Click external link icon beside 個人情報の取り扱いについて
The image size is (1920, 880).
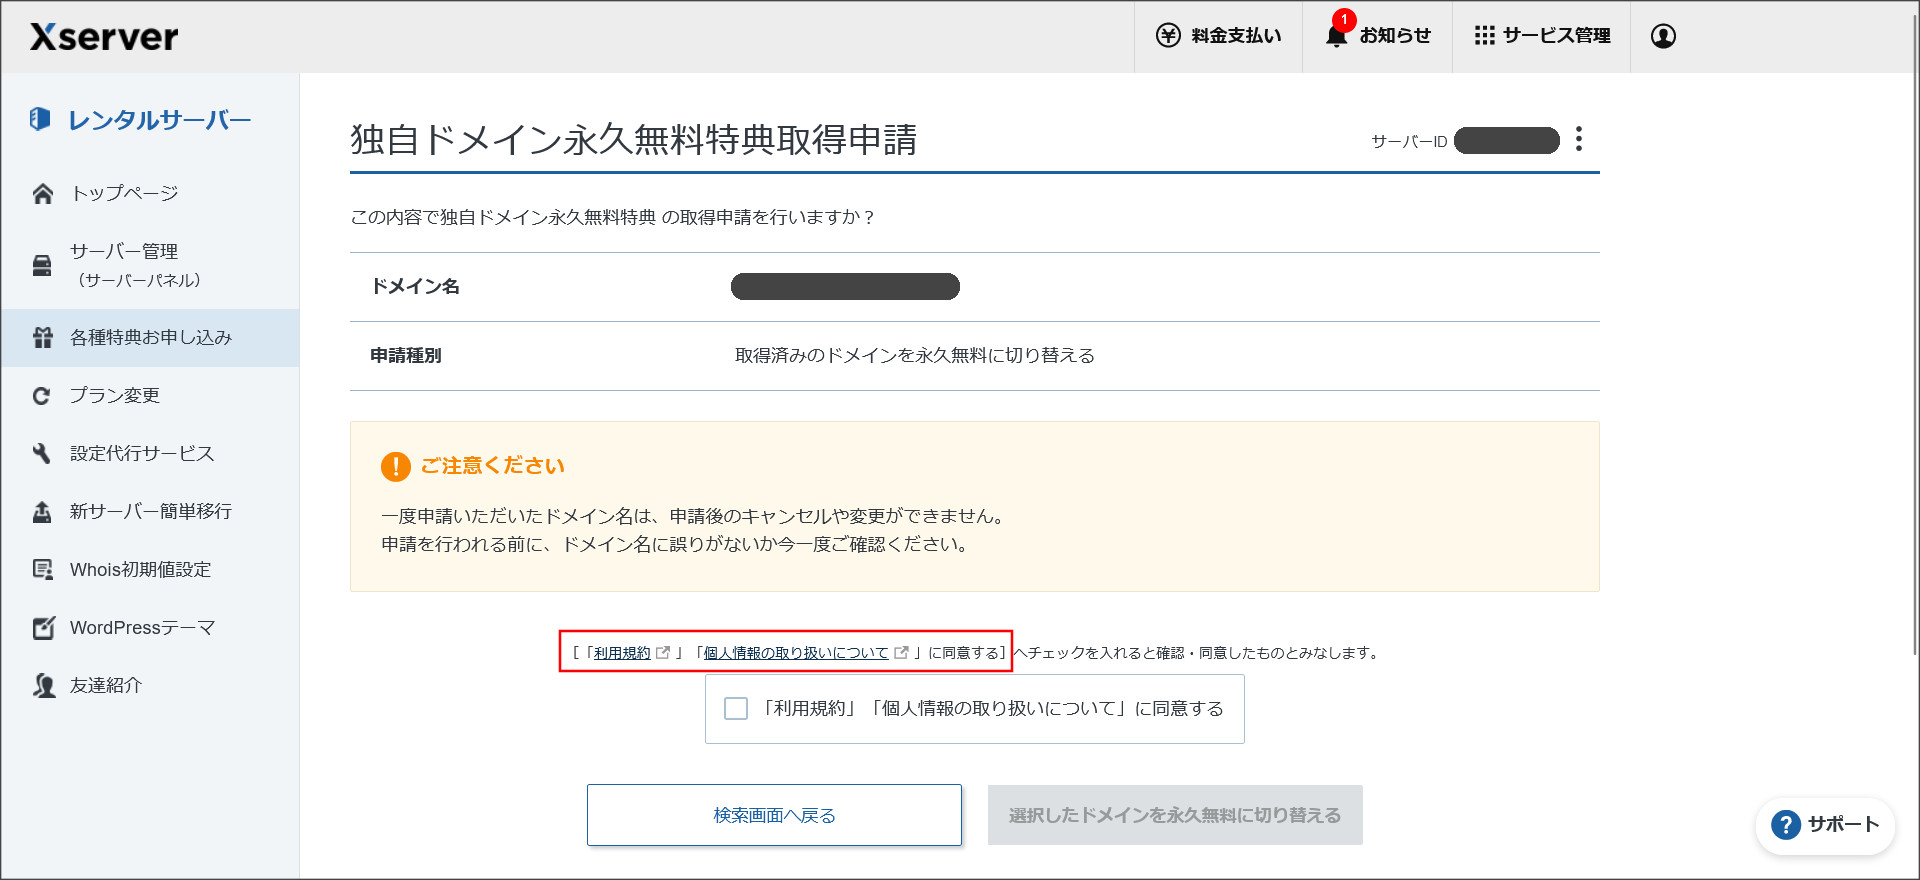901,652
